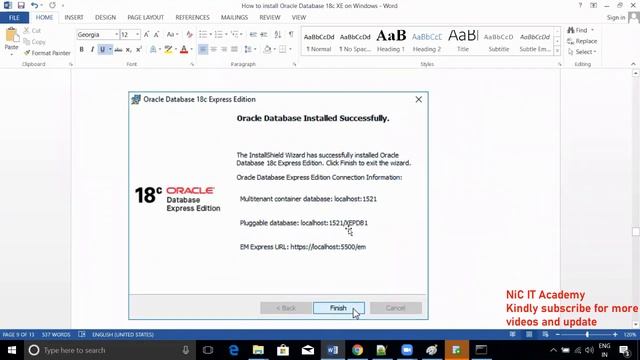Click the Replace button
This screenshot has height=360, width=640.
582,41
